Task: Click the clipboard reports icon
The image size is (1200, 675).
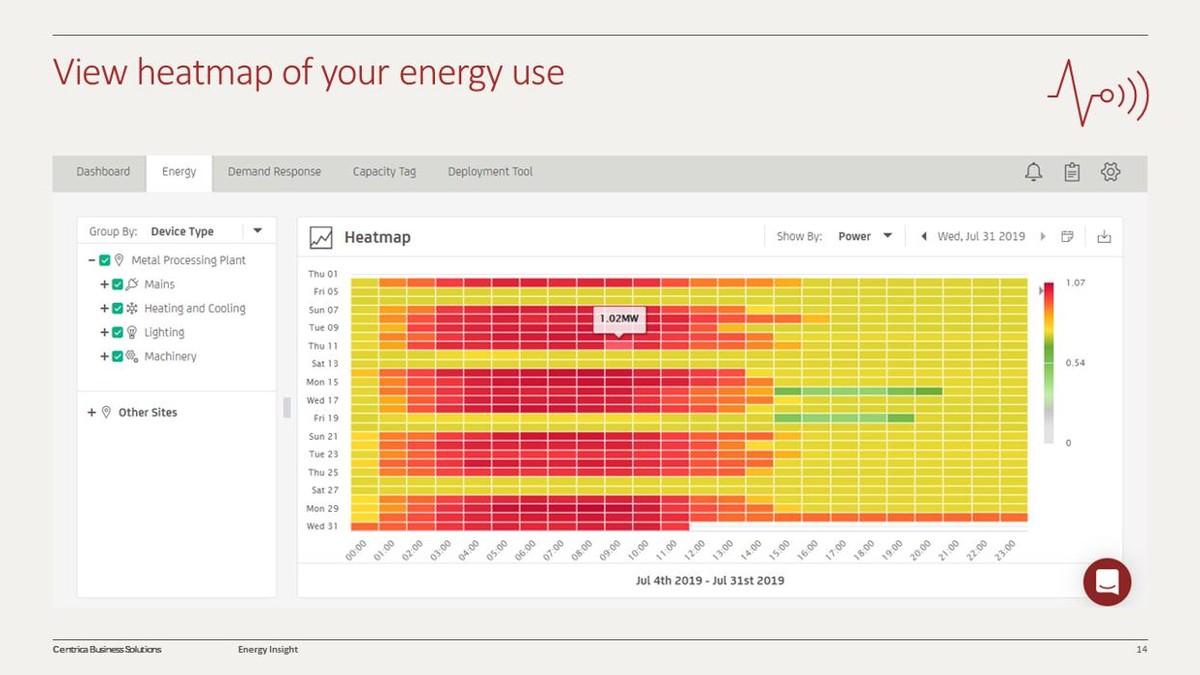Action: [x=1071, y=172]
